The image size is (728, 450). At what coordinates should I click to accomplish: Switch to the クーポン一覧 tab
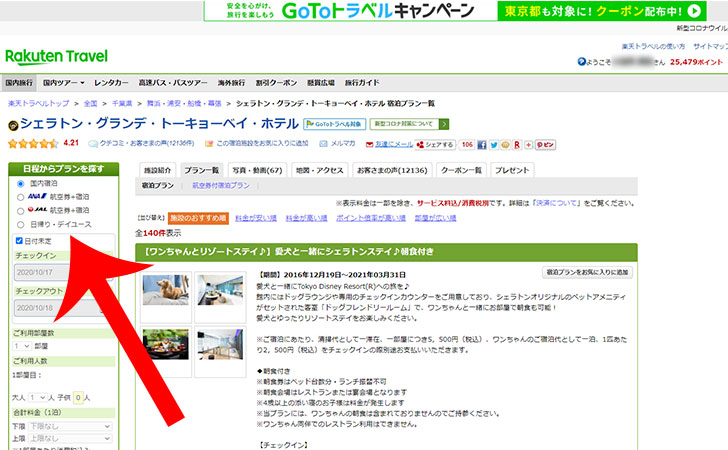coord(461,170)
